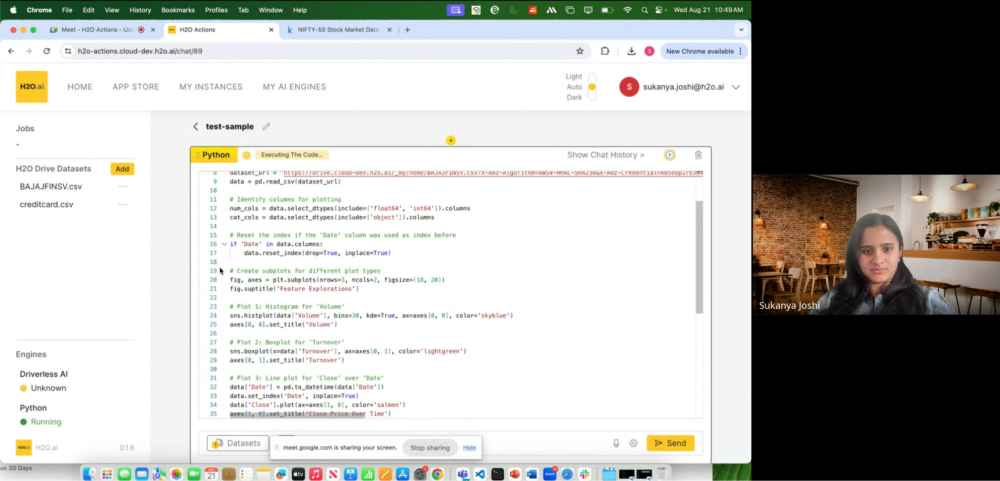The height and width of the screenshot is (481, 1000).
Task: Add a new cell with yellow plus icon
Action: point(450,140)
